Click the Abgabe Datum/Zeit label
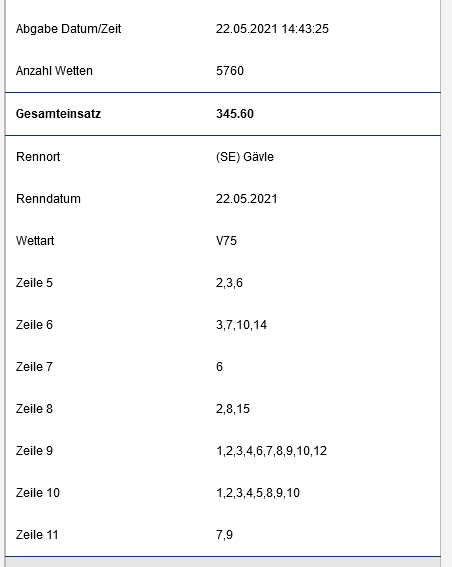The width and height of the screenshot is (452, 567). [68, 29]
